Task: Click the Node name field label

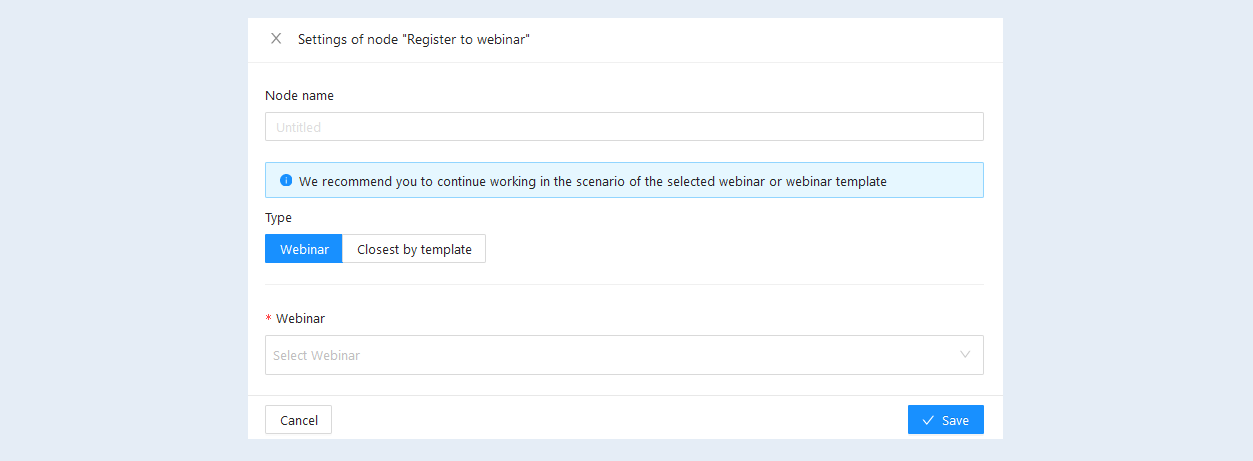Action: (x=299, y=96)
